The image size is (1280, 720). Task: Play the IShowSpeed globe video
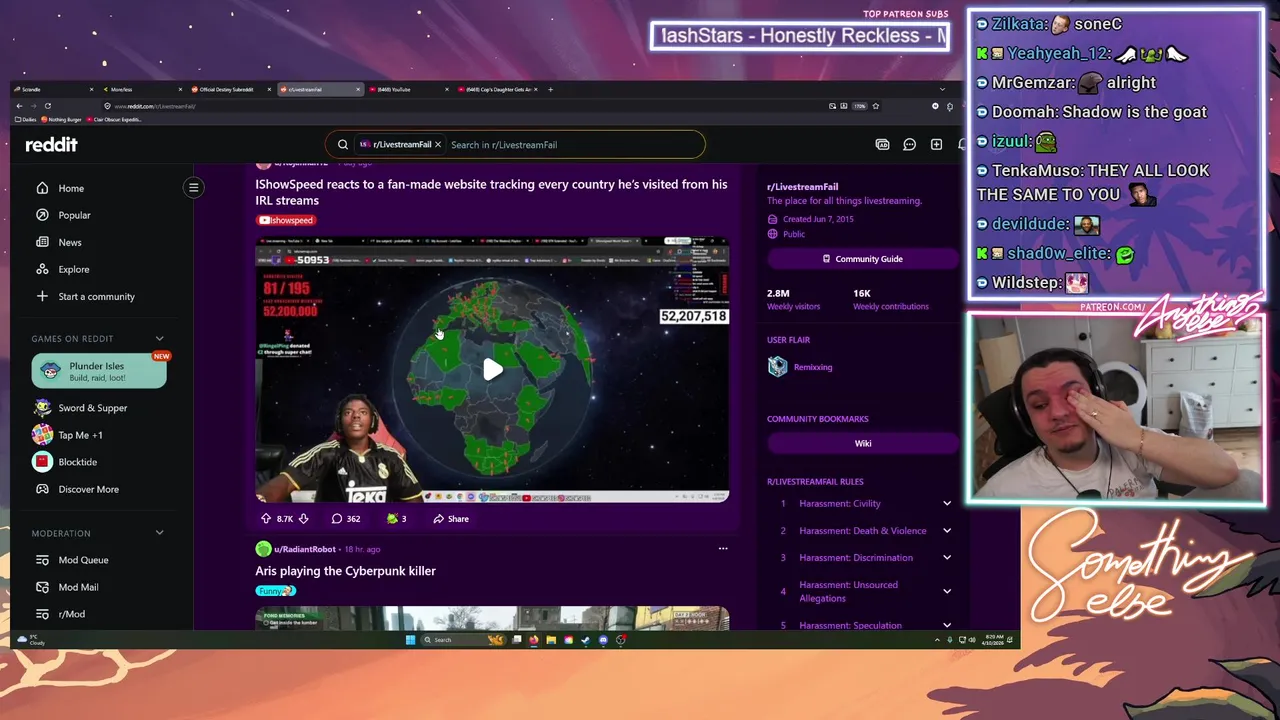pos(492,369)
